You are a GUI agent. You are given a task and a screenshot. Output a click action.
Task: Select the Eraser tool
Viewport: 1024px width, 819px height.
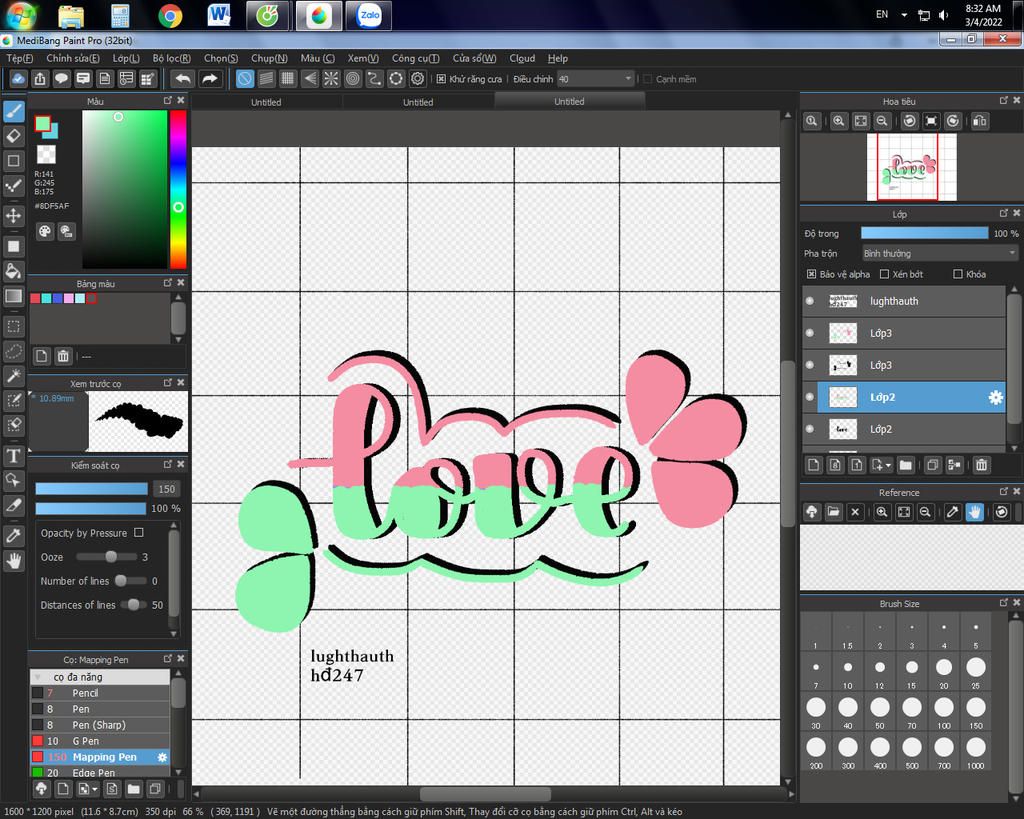point(14,136)
